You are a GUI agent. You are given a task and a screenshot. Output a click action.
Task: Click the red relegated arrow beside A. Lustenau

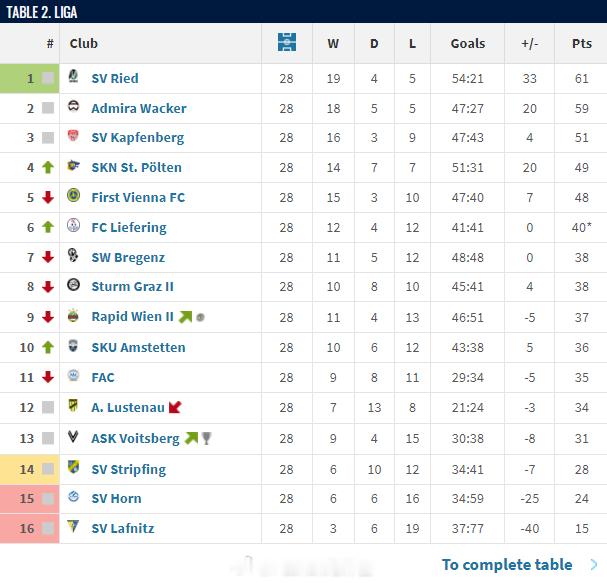175,407
